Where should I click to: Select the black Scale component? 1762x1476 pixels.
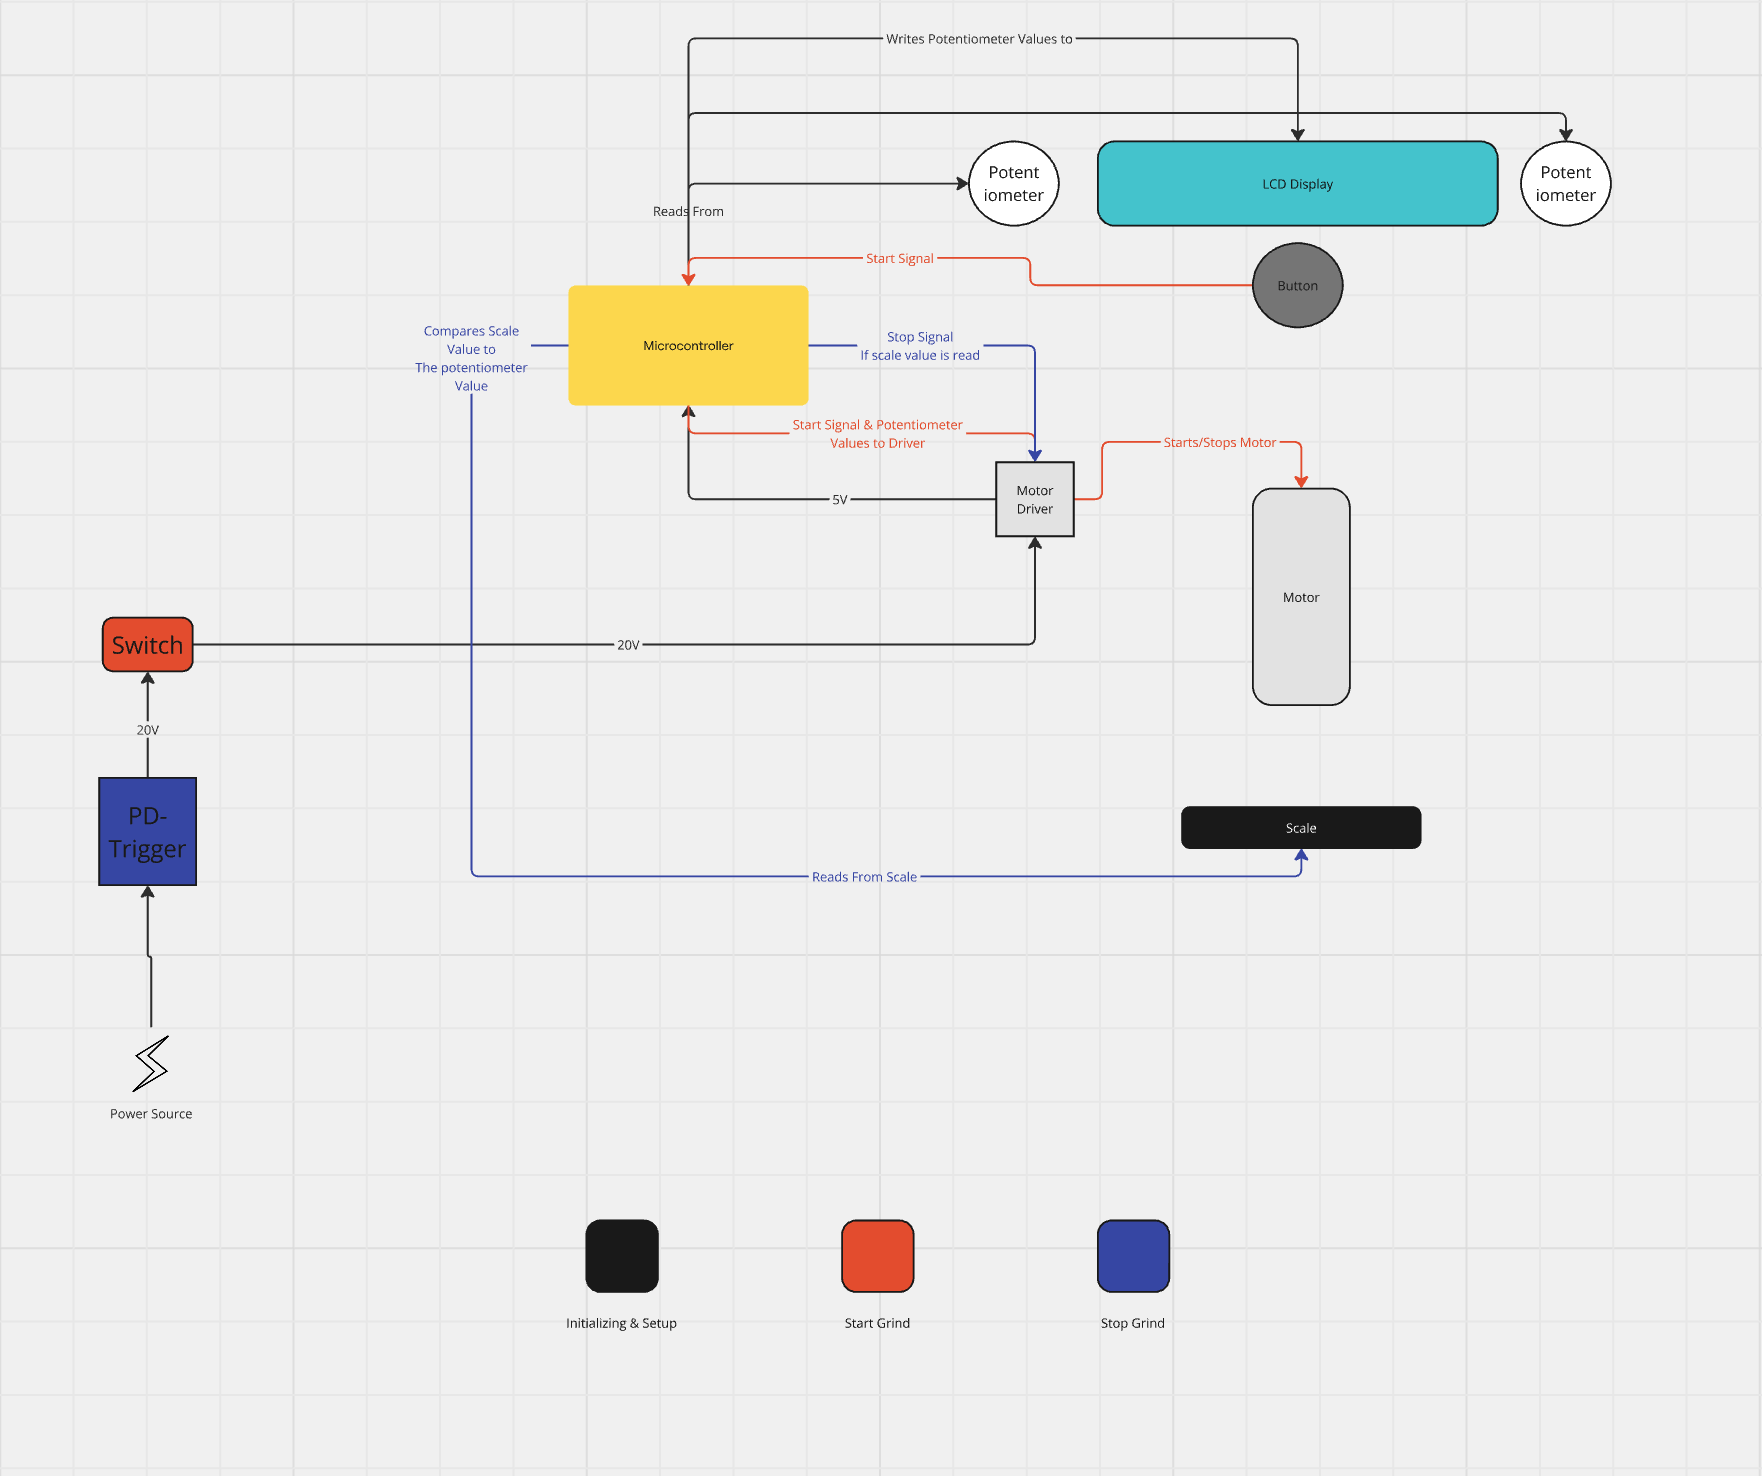point(1300,827)
